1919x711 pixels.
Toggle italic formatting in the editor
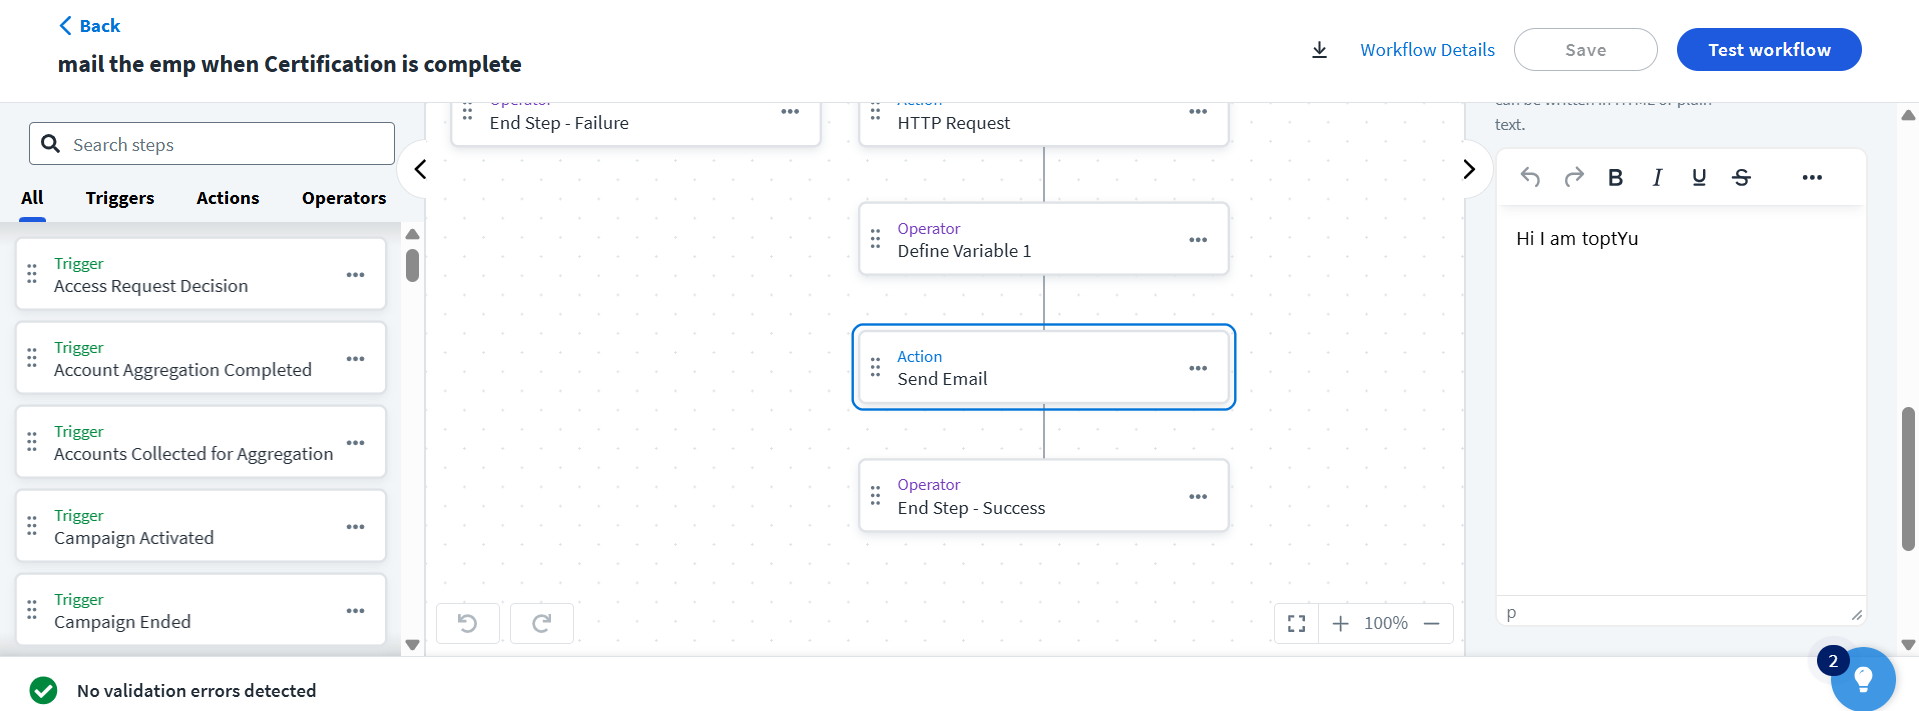(1657, 177)
